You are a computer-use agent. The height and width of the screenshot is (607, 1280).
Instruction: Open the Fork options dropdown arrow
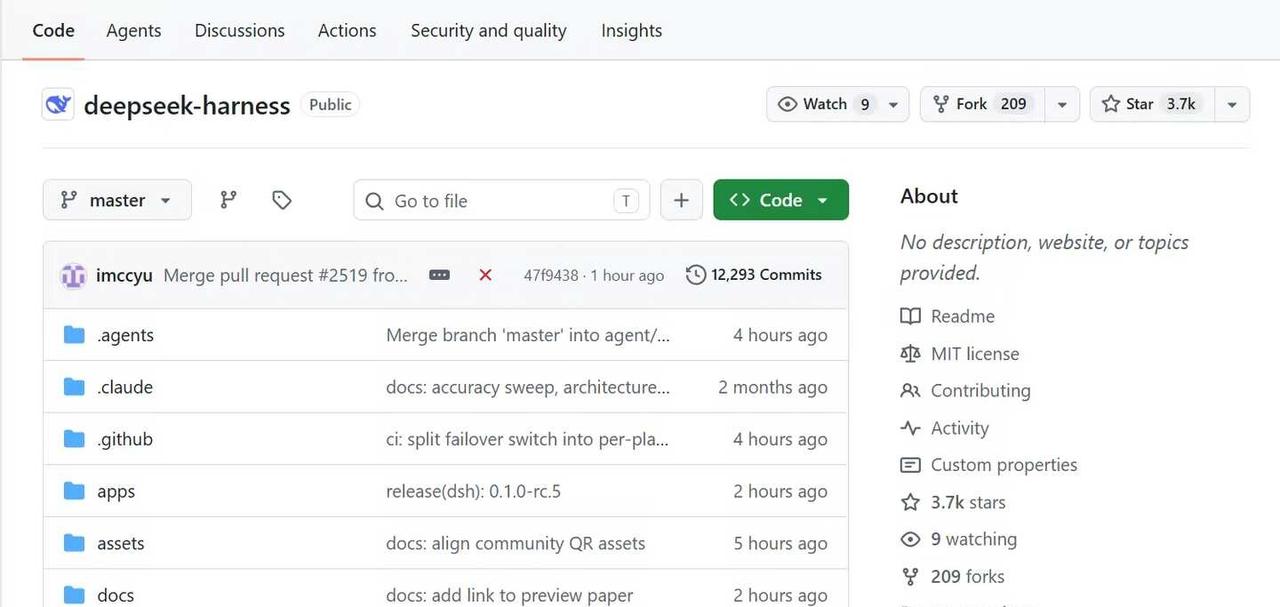pyautogui.click(x=1062, y=104)
